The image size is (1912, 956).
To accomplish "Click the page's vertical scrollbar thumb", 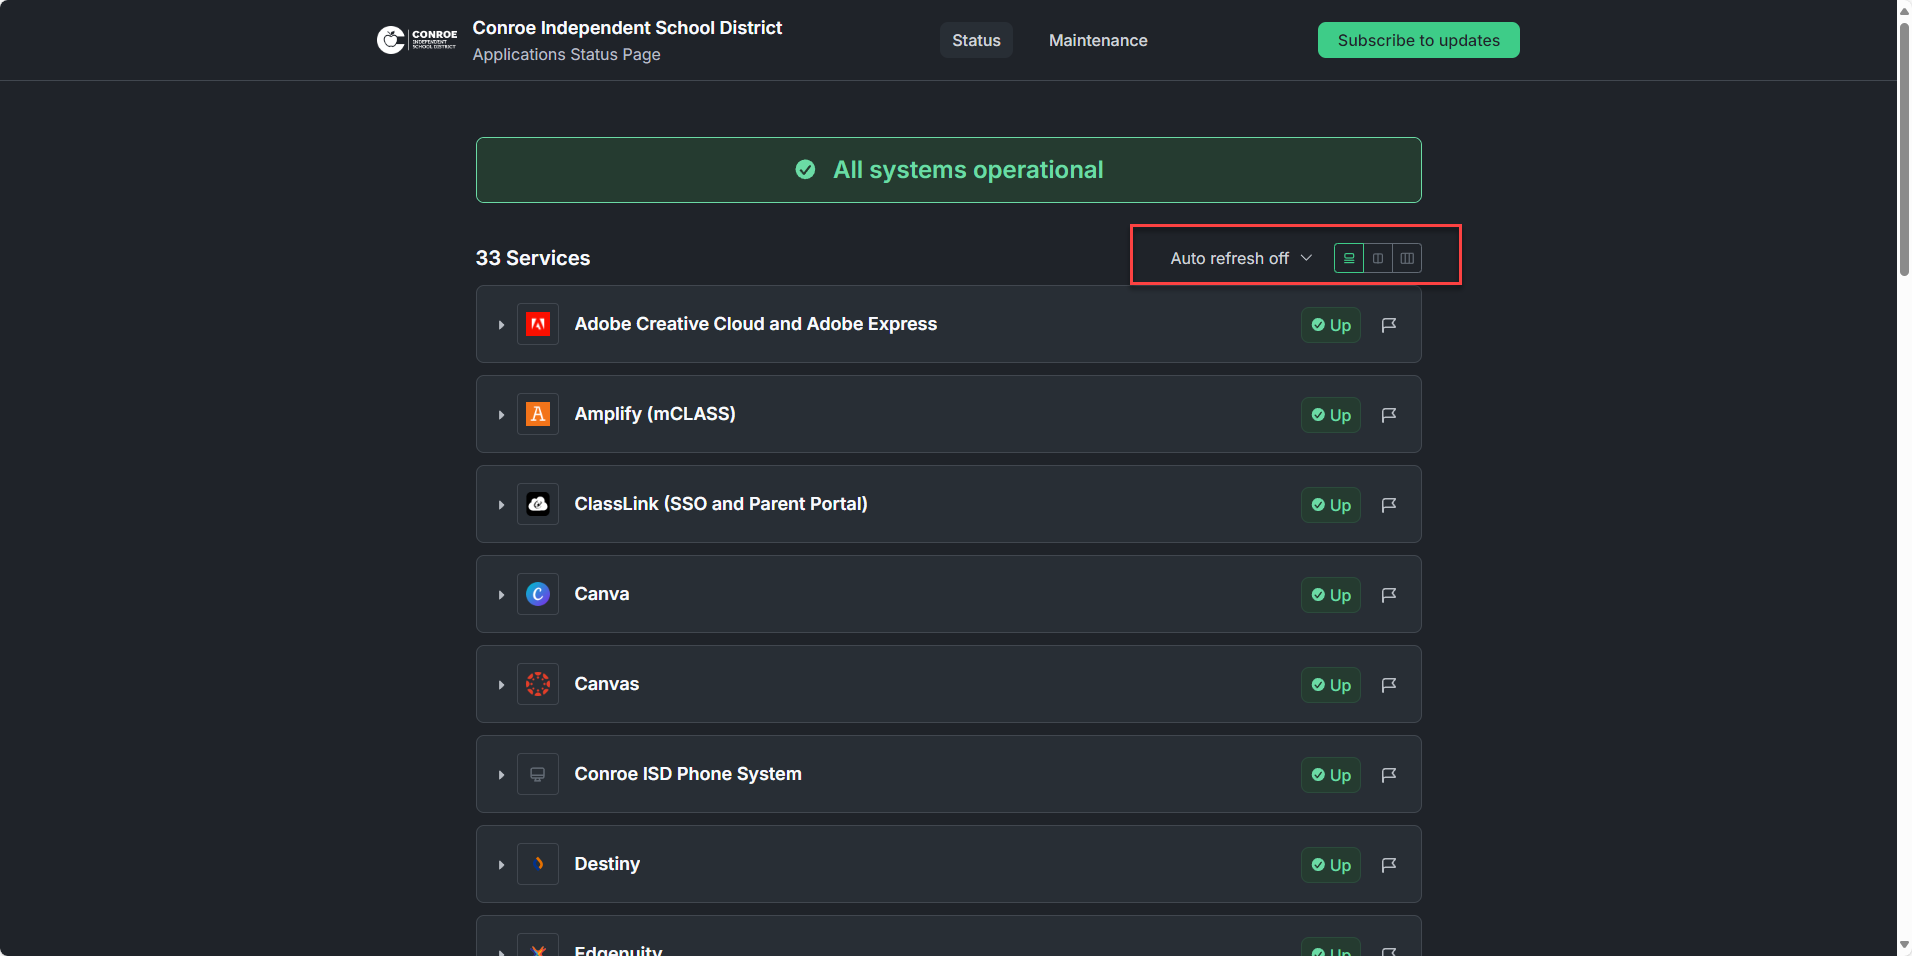I will pos(1904,150).
